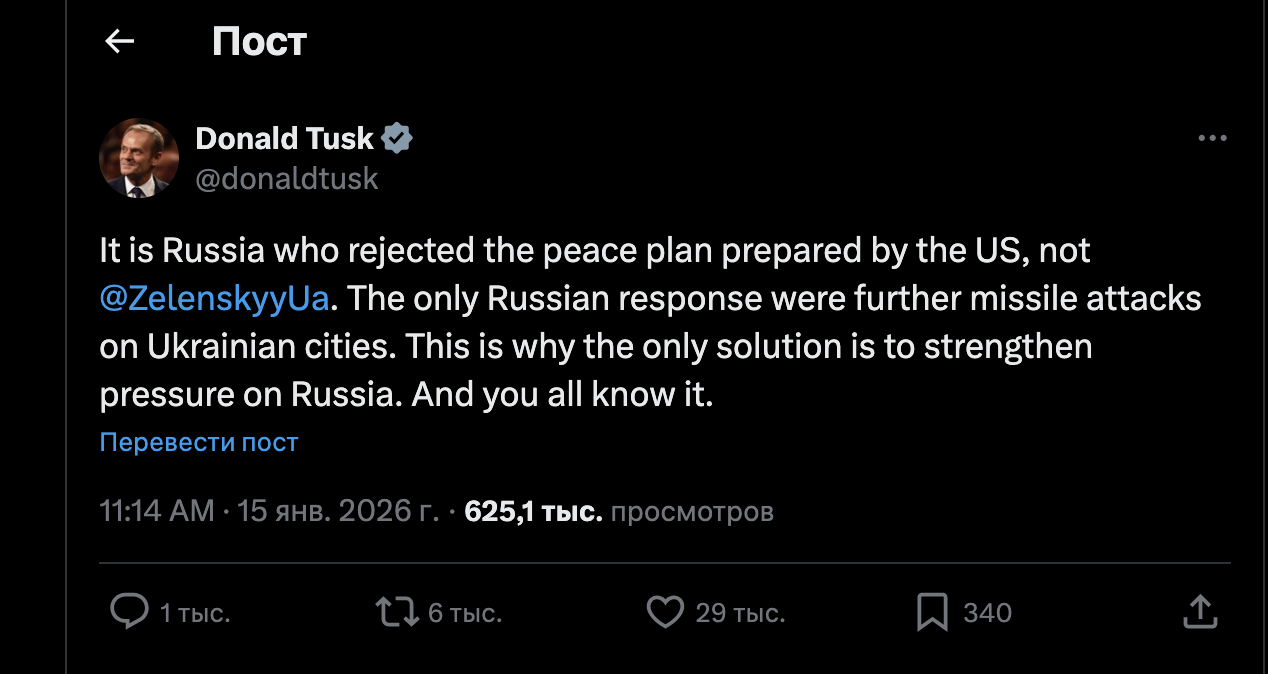Click the Перевести пост link
Image resolution: width=1268 pixels, height=674 pixels.
pyautogui.click(x=199, y=442)
